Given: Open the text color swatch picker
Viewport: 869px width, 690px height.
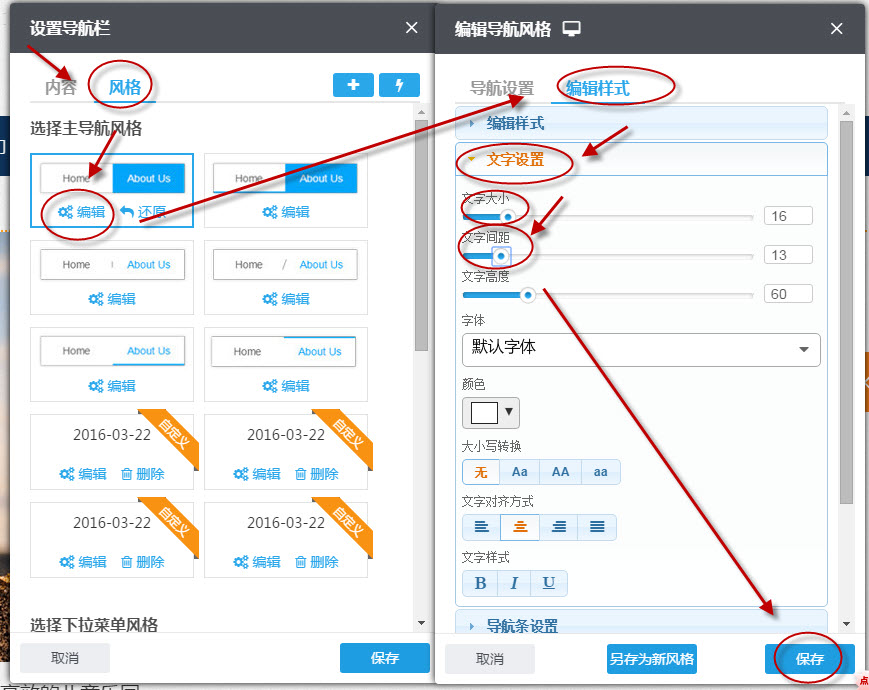Looking at the screenshot, I should click(491, 412).
